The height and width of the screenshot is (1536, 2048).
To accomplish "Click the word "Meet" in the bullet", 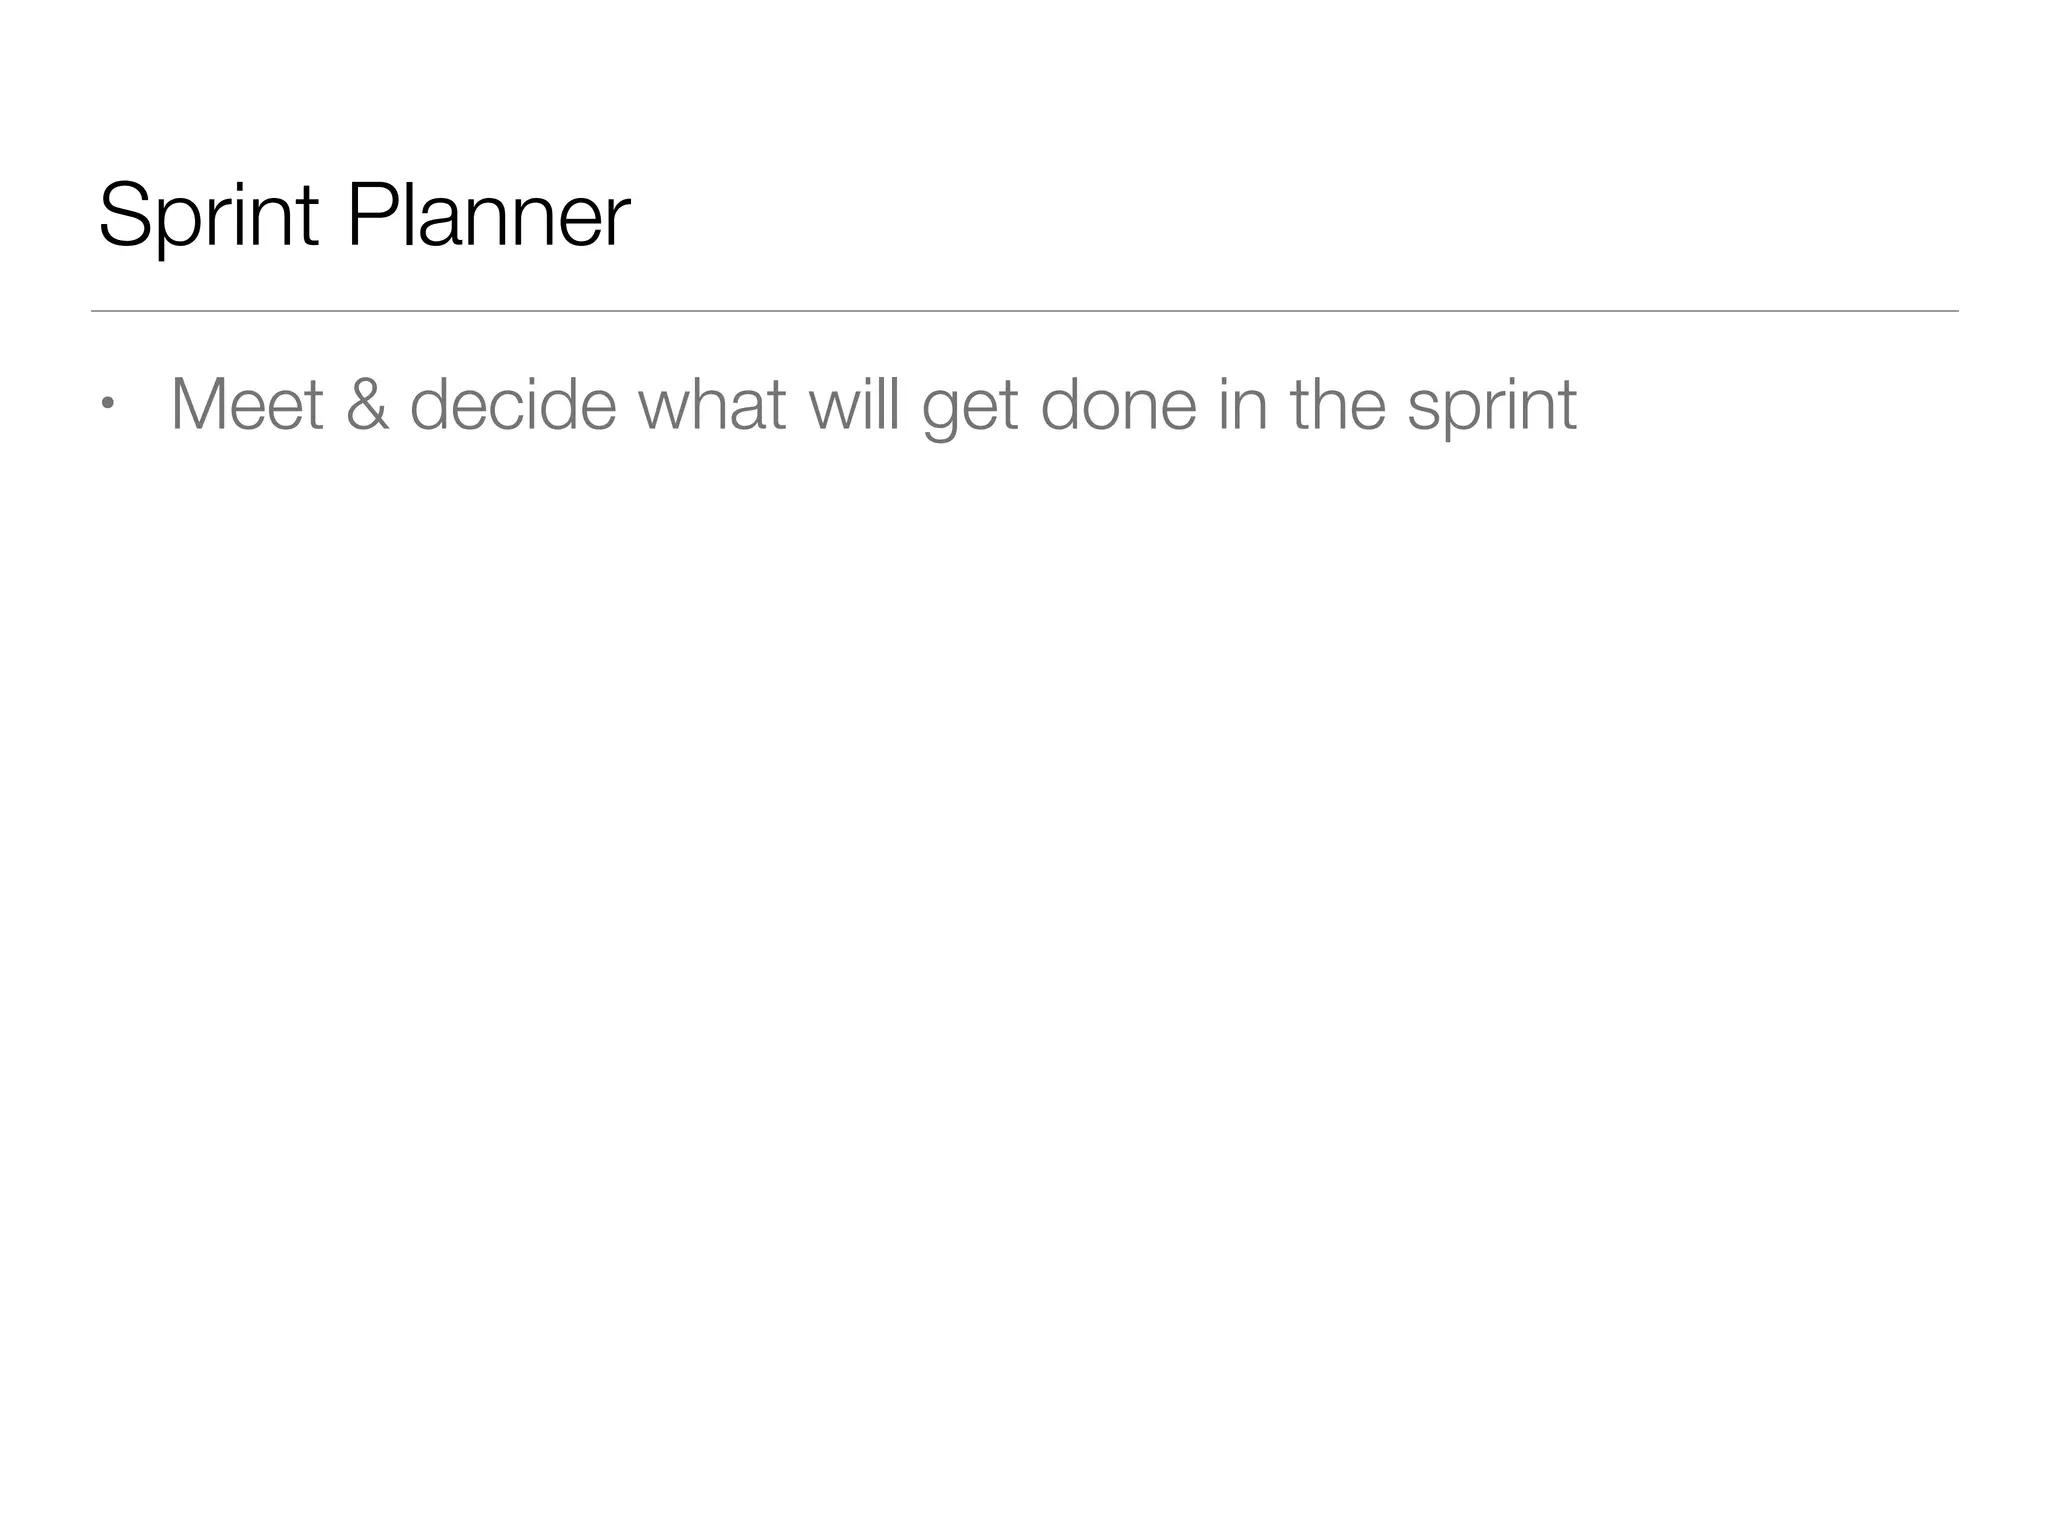I will click(246, 405).
